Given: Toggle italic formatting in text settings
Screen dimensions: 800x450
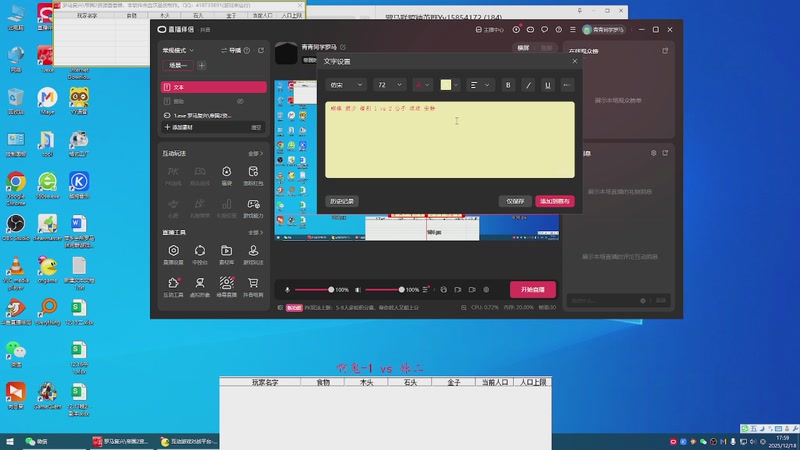Looking at the screenshot, I should click(528, 85).
